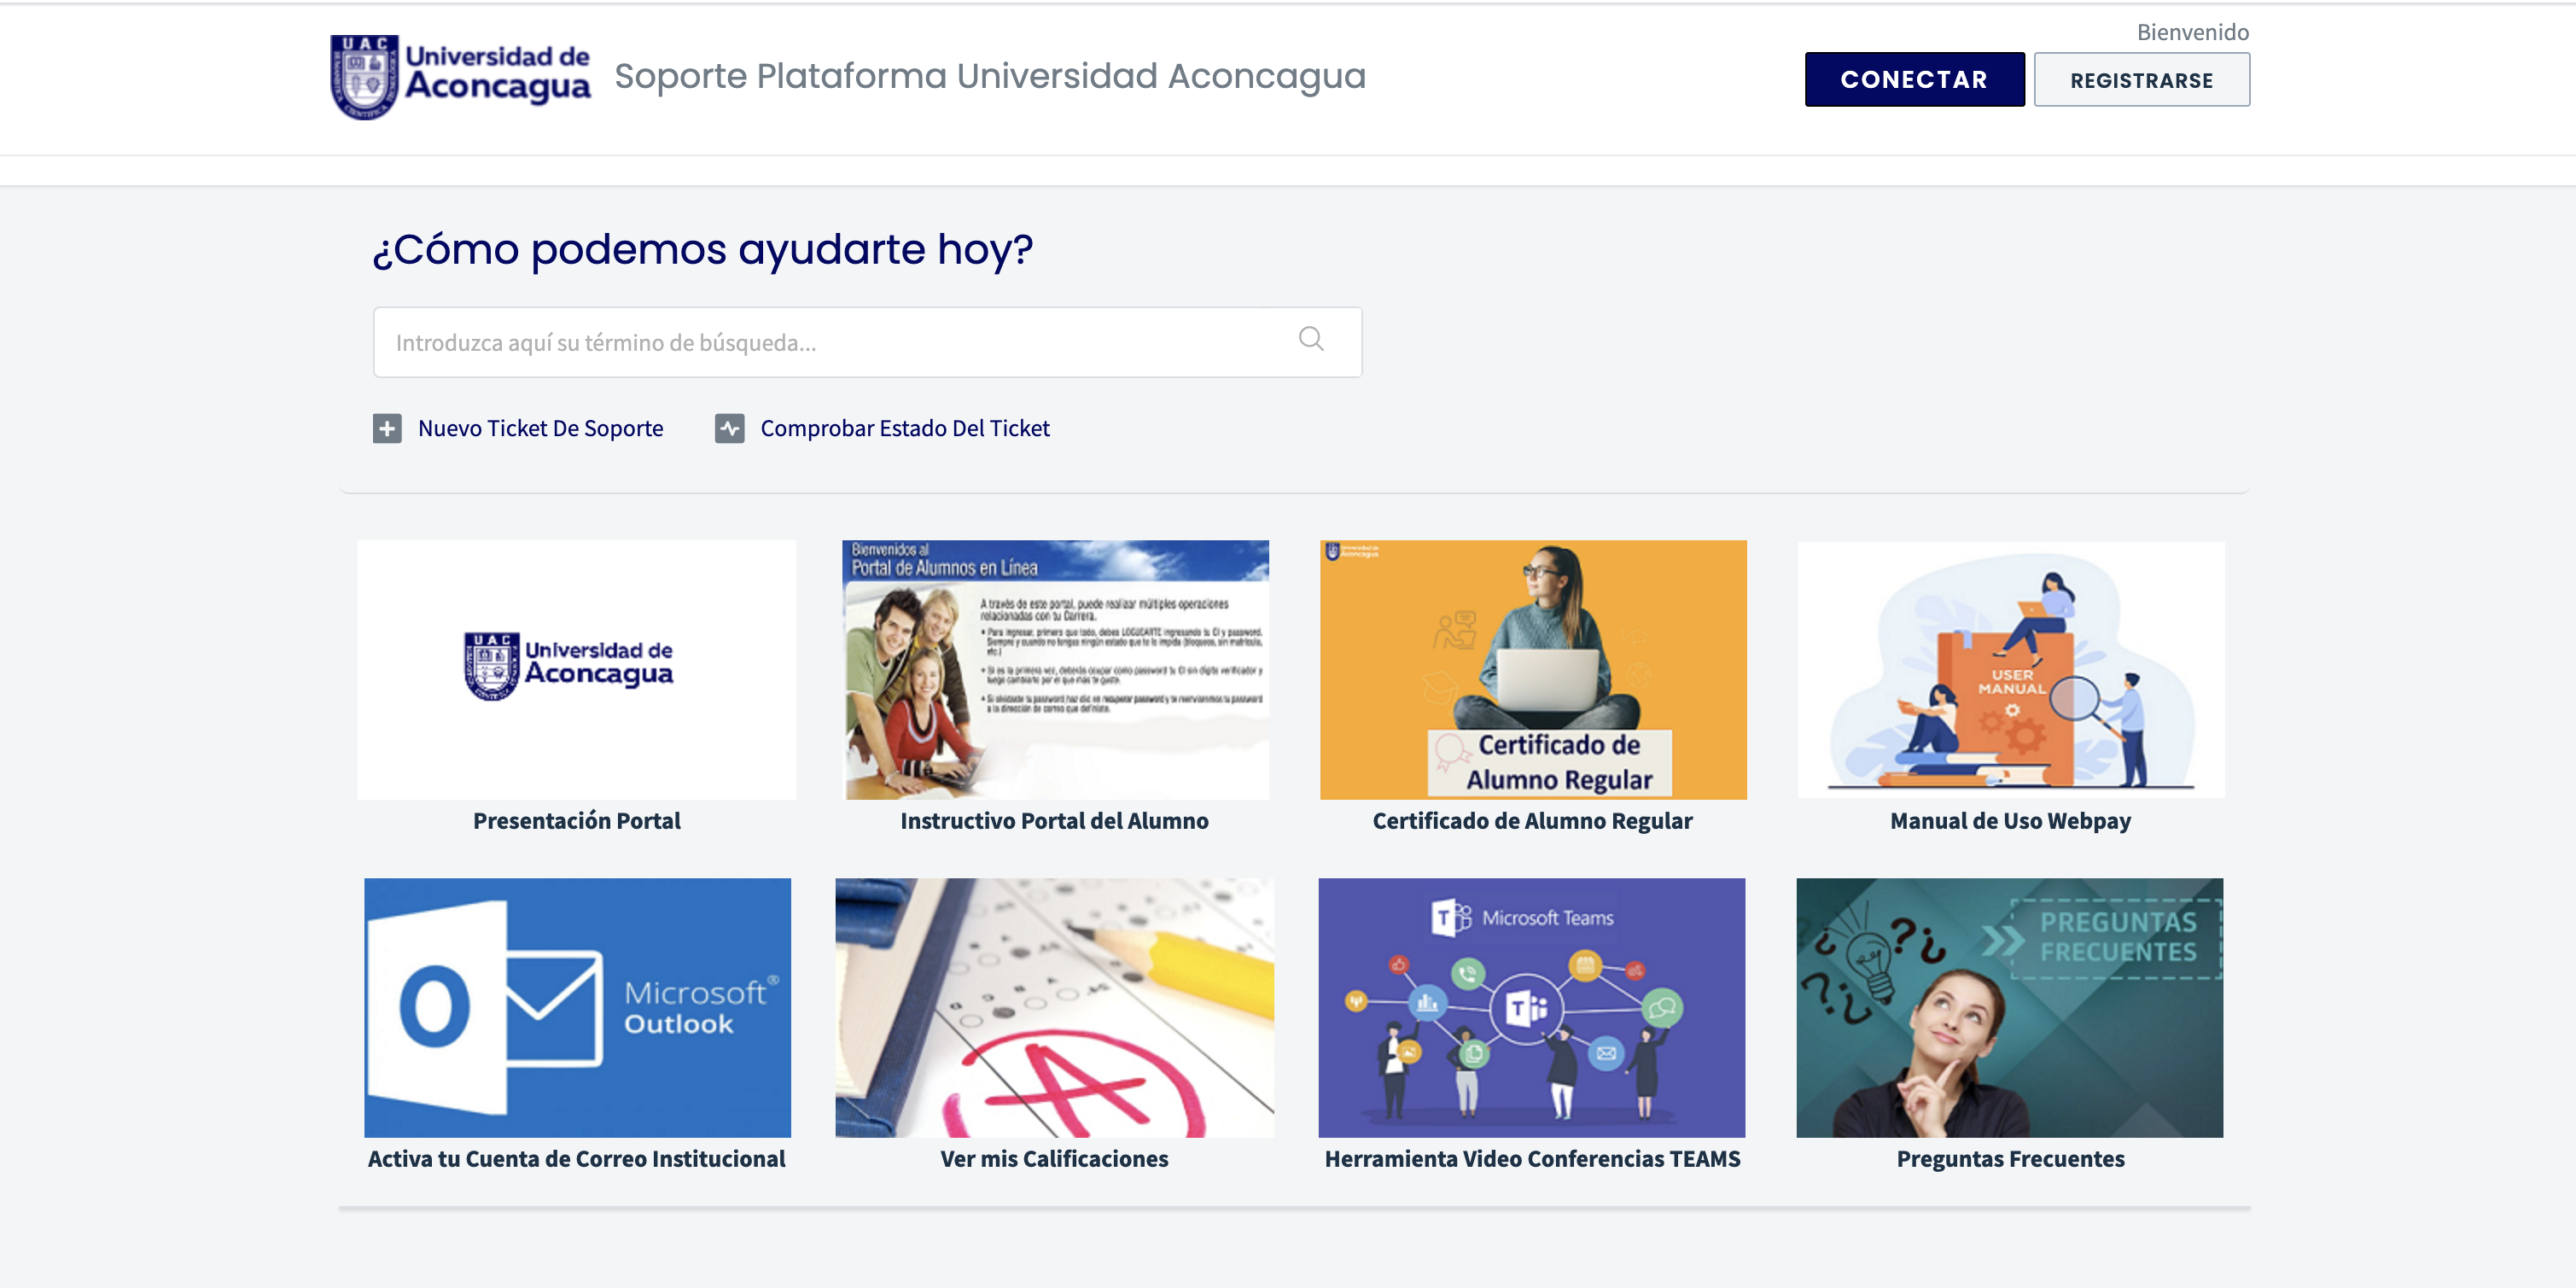Open the Manual de Uso Webpay illustration
Image resolution: width=2576 pixels, height=1288 pixels.
tap(2011, 670)
